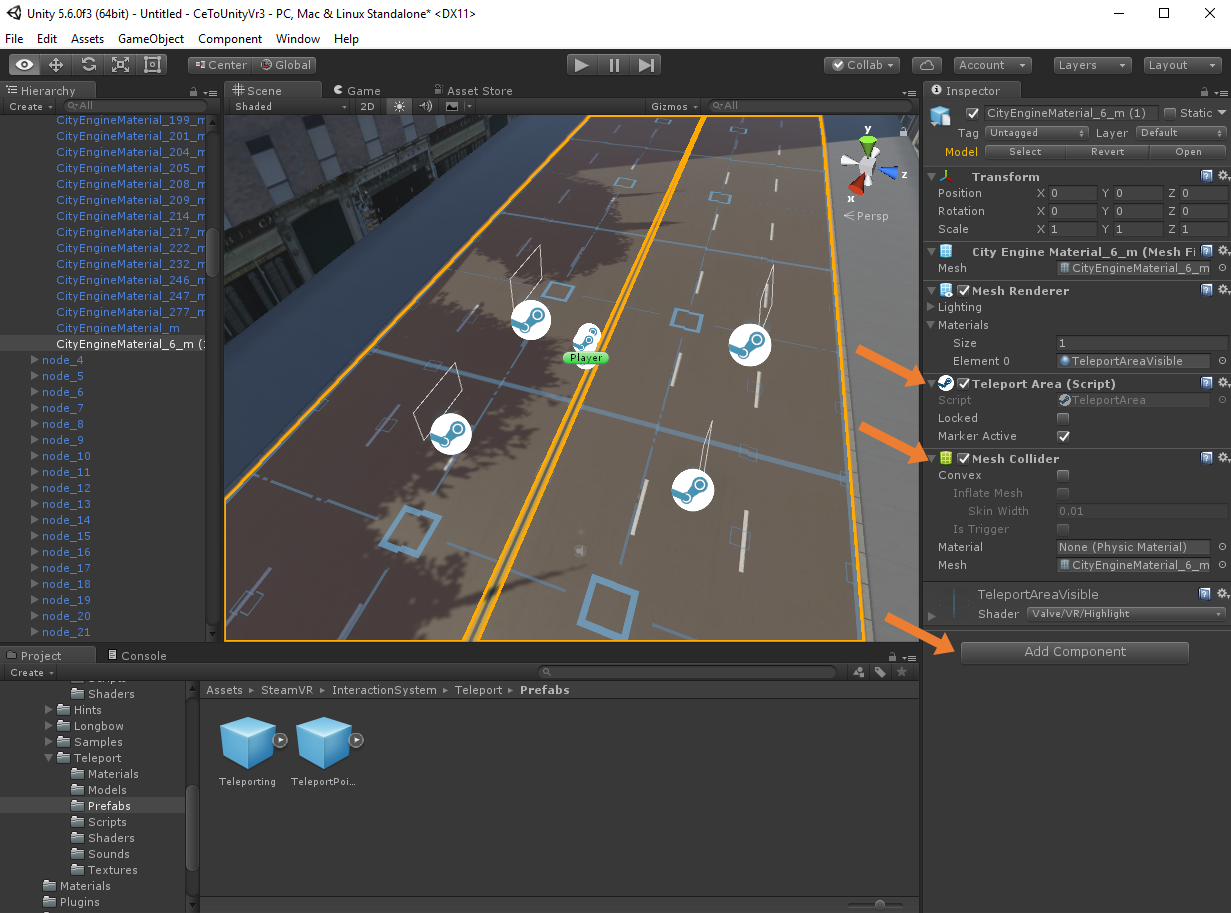Toggle scene lighting sun icon

click(399, 106)
